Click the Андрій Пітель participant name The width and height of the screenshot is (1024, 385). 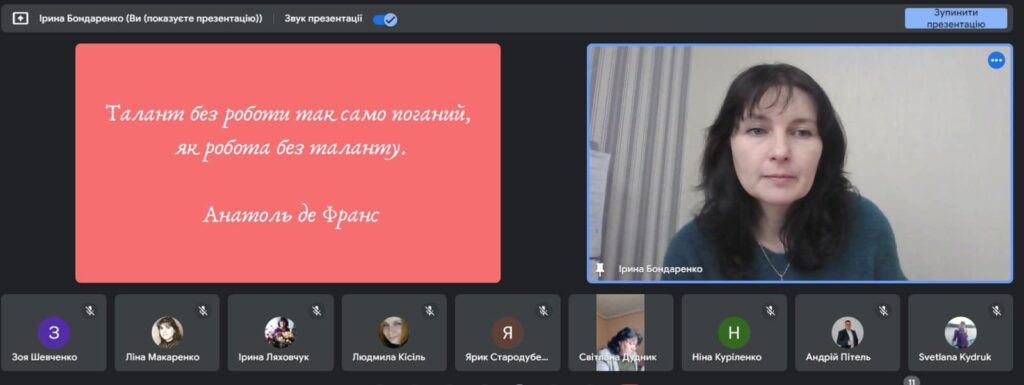pos(847,358)
